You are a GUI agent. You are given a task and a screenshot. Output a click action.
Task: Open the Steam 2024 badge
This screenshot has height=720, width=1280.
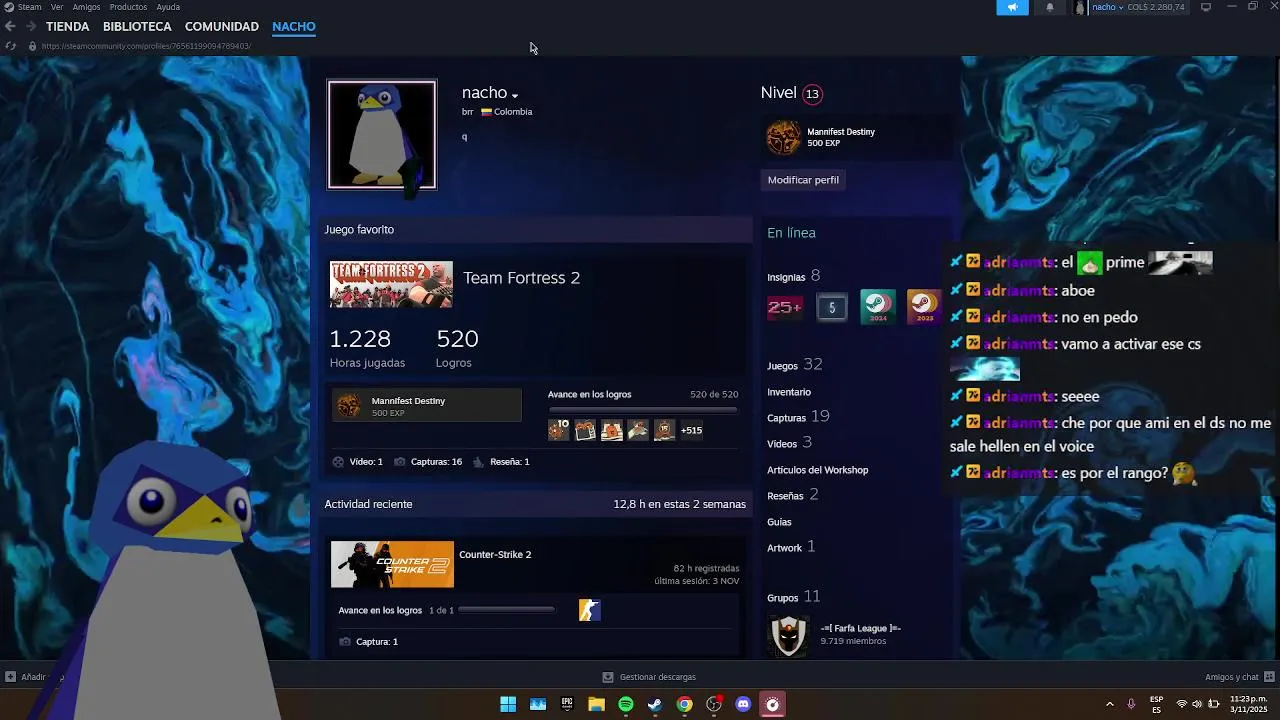(878, 307)
